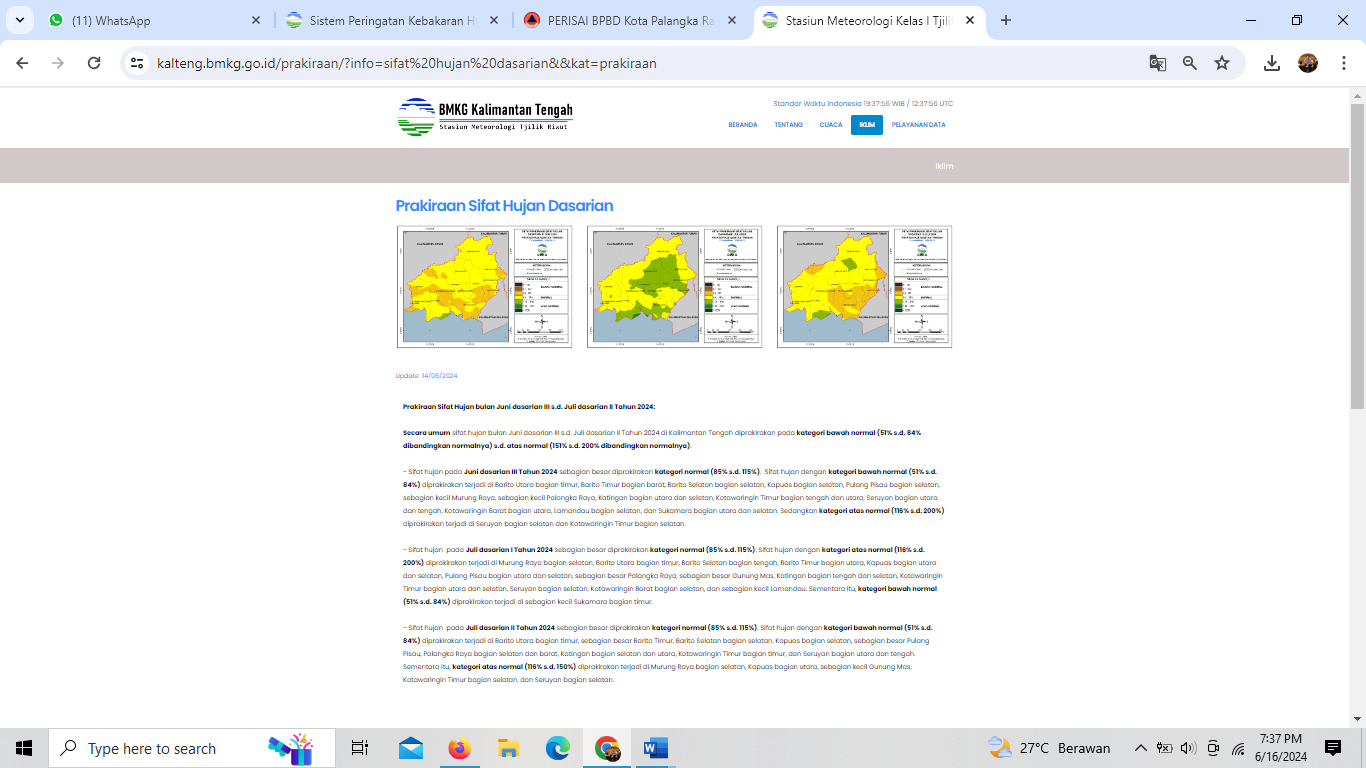Image resolution: width=1366 pixels, height=768 pixels.
Task: Bookmark this page with the star
Action: [1222, 63]
